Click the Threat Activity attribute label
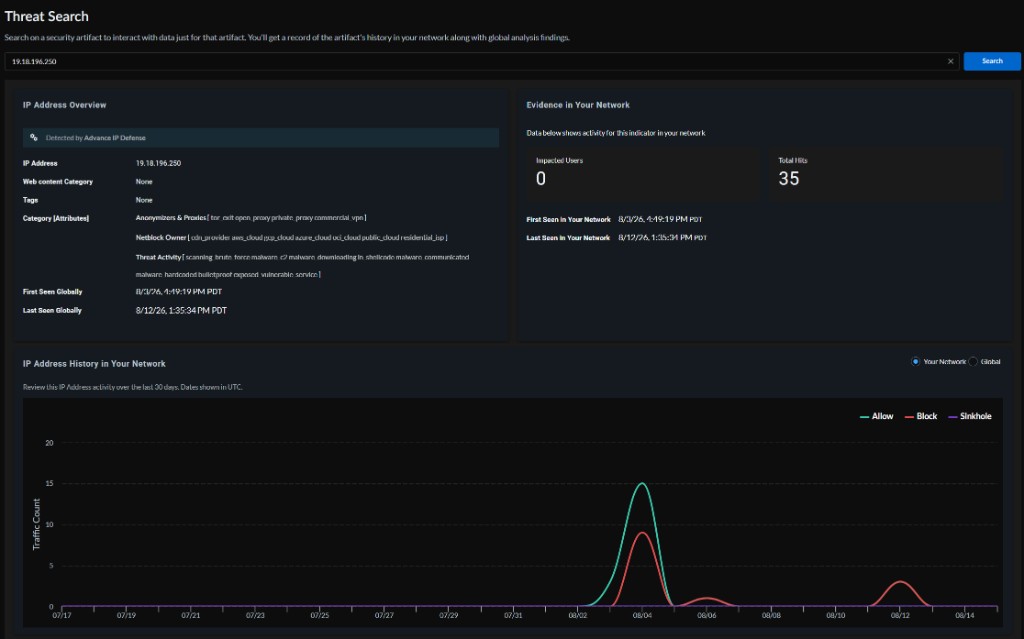Viewport: 1024px width, 639px height. tap(158, 257)
